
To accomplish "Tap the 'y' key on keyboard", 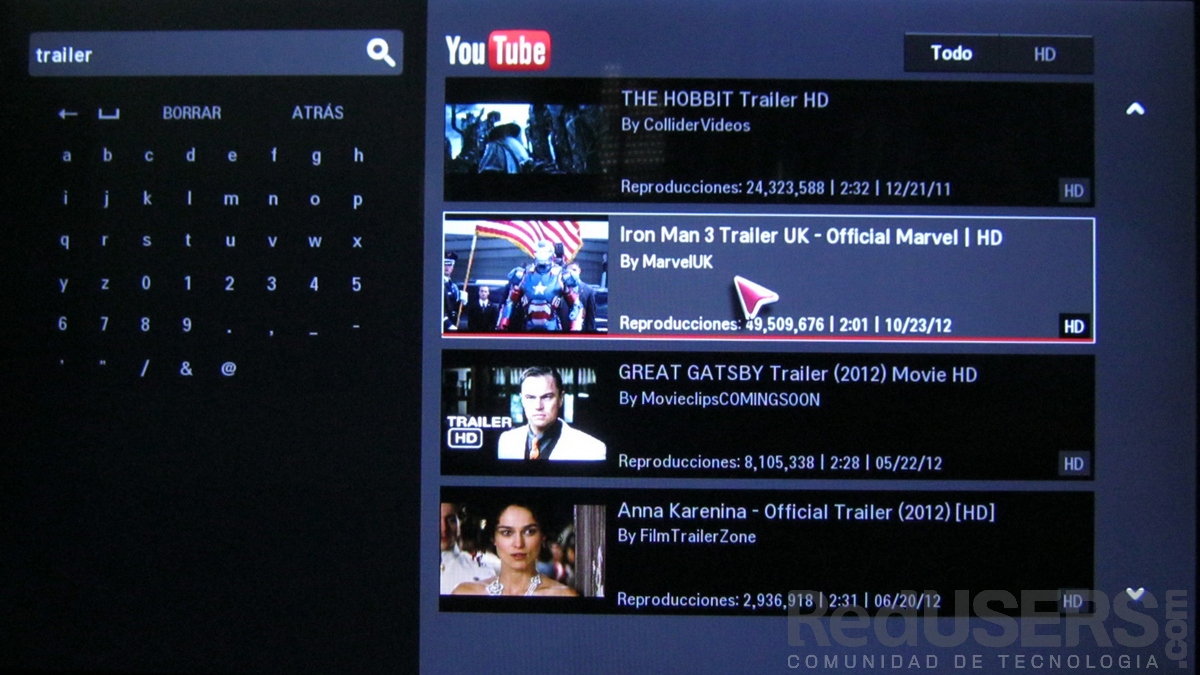I will 64,284.
